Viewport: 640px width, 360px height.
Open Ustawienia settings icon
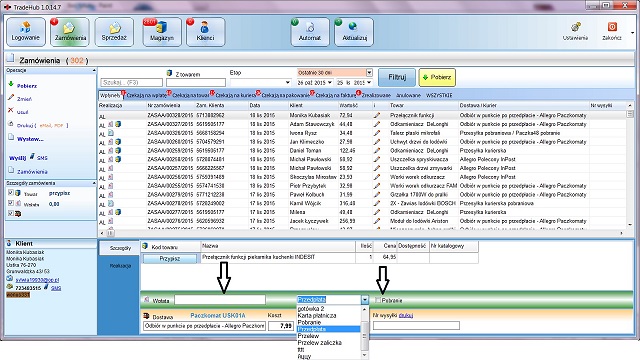576,27
